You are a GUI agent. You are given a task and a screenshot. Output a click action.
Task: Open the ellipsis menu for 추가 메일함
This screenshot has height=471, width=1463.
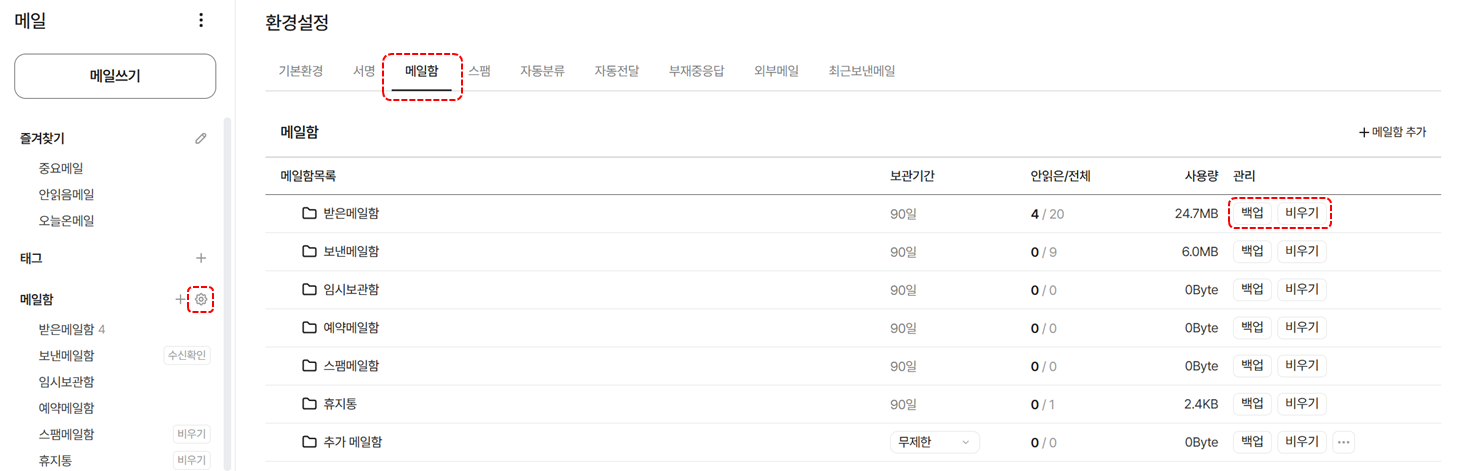[x=1343, y=442]
